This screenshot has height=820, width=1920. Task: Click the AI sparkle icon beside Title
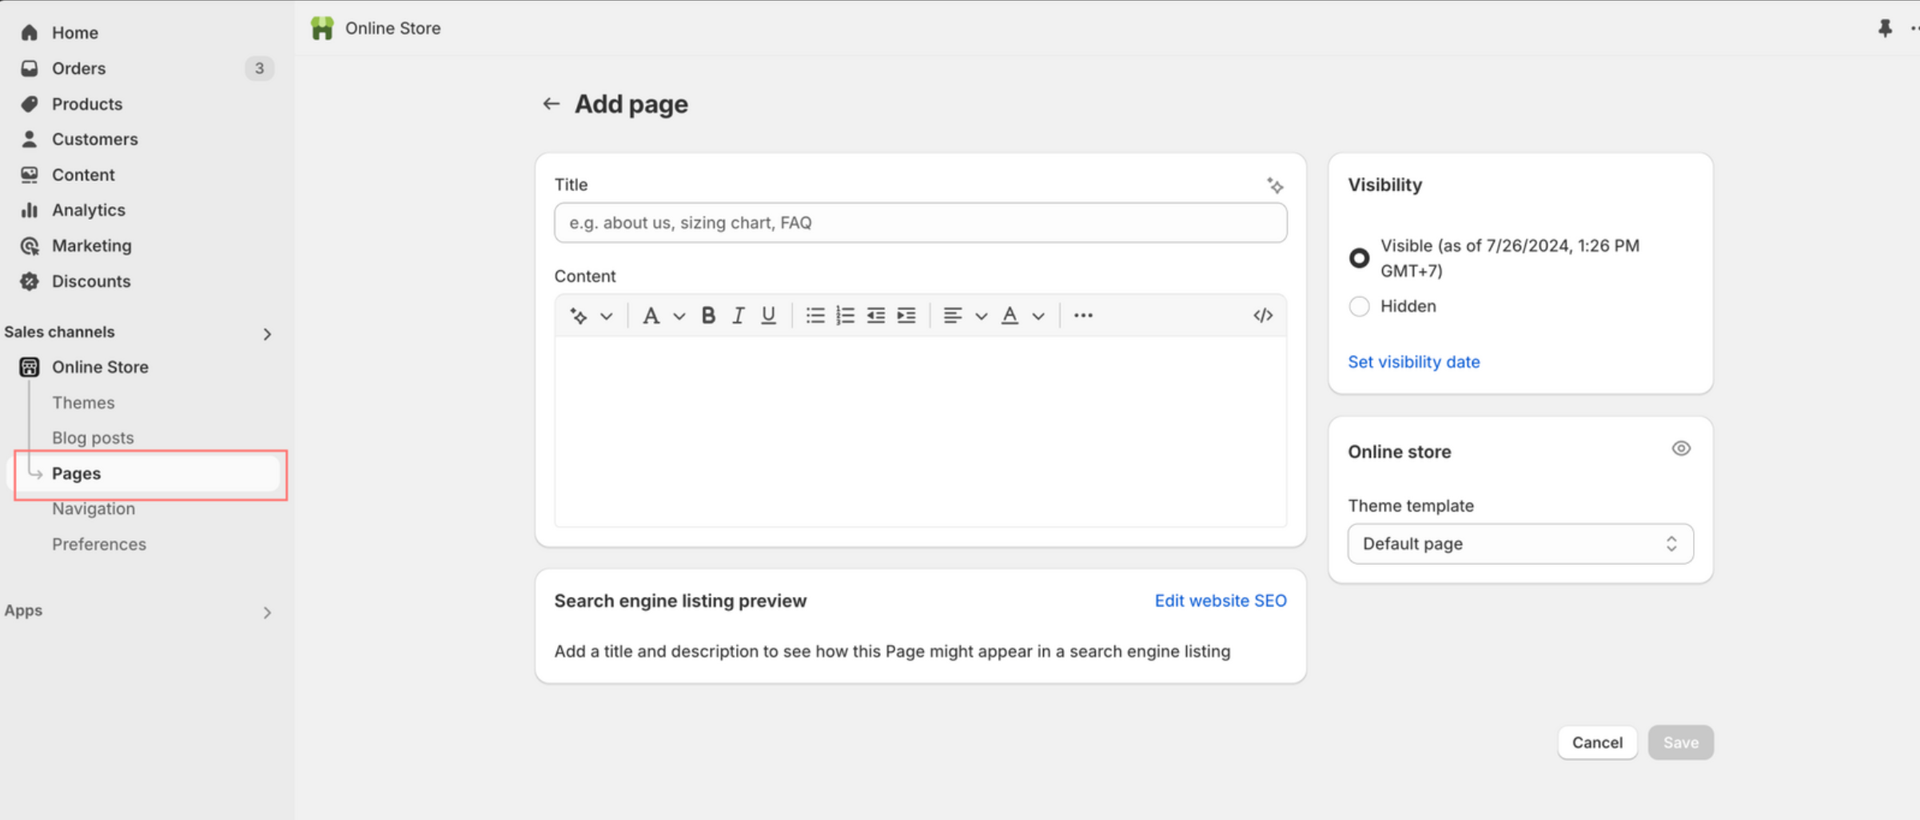1275,185
